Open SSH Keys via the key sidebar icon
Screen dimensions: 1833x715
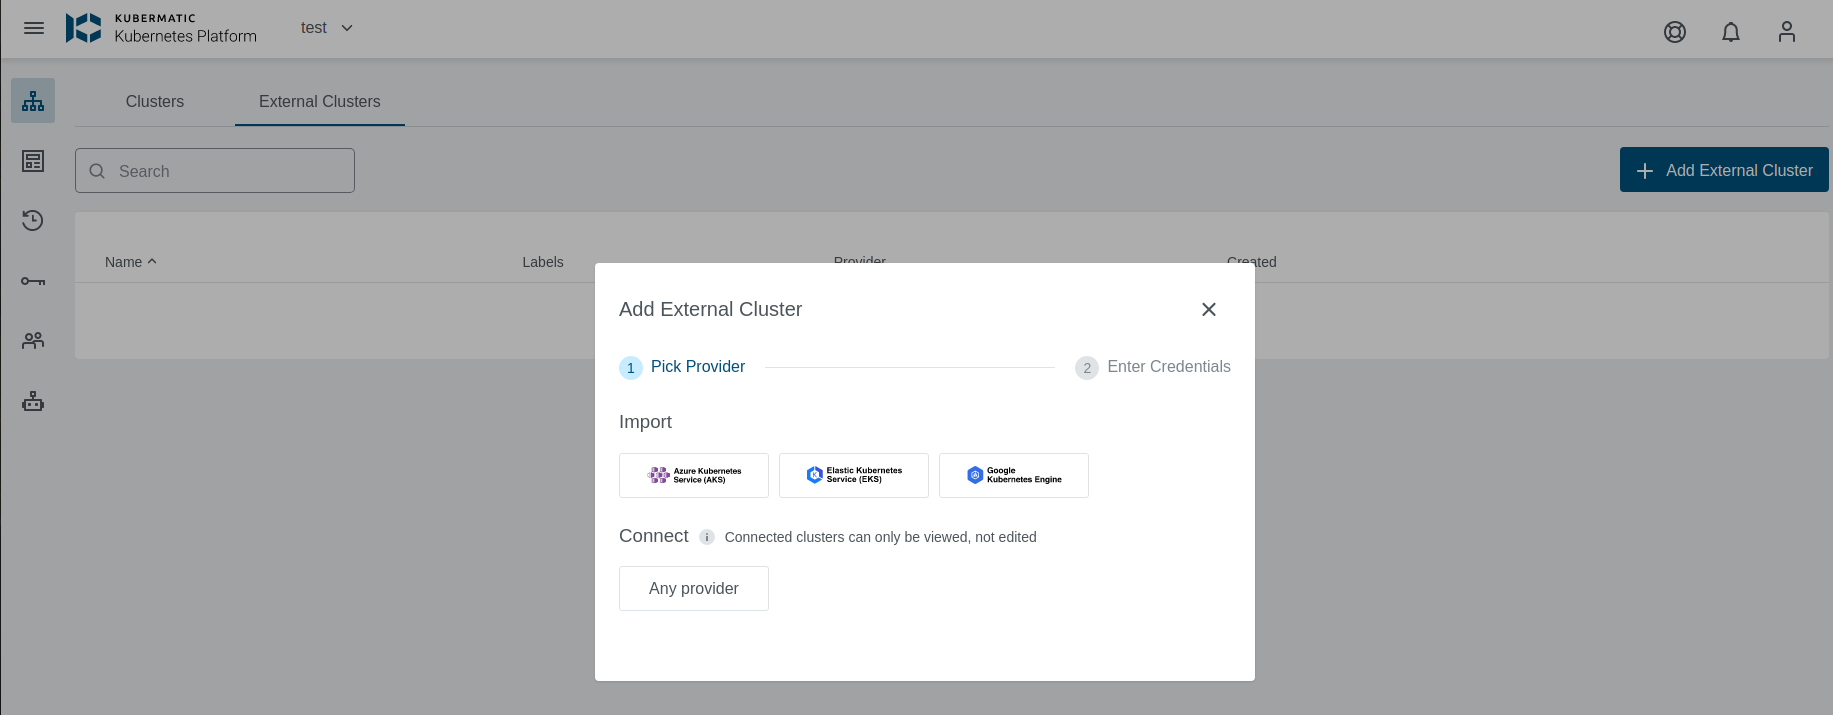pos(32,280)
